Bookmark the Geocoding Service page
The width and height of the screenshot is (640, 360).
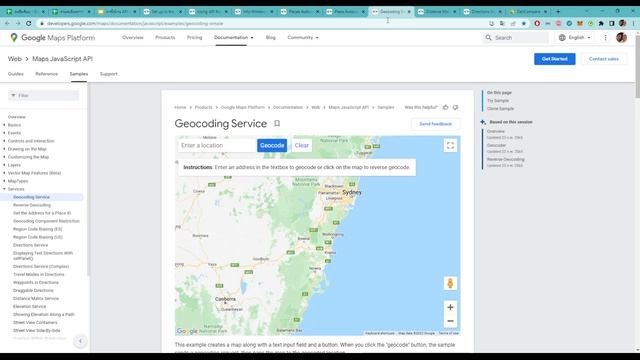pyautogui.click(x=277, y=123)
